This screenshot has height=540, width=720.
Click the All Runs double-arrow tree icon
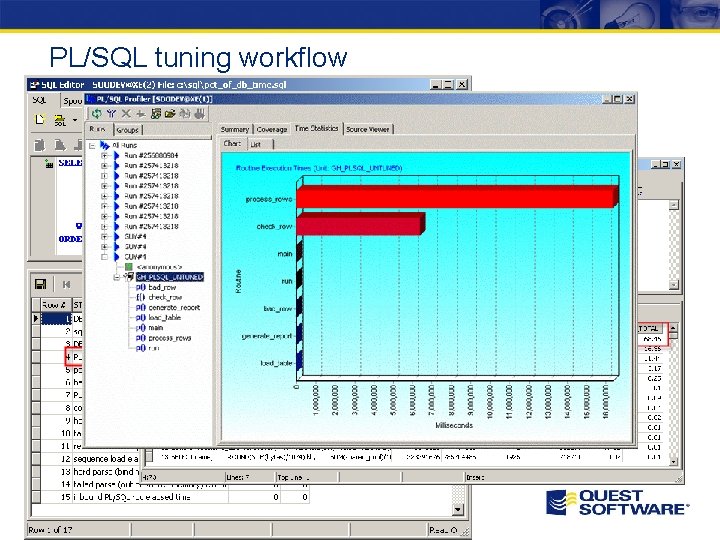[104, 145]
